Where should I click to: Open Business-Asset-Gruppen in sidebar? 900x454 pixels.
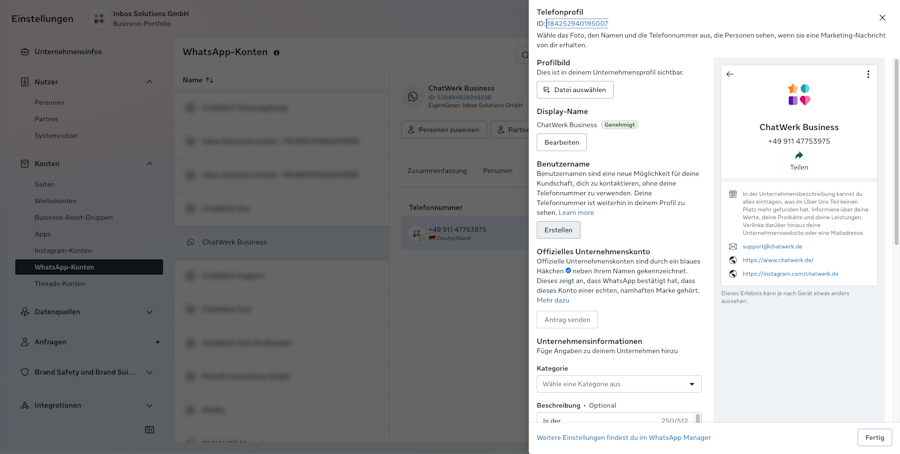pyautogui.click(x=73, y=218)
